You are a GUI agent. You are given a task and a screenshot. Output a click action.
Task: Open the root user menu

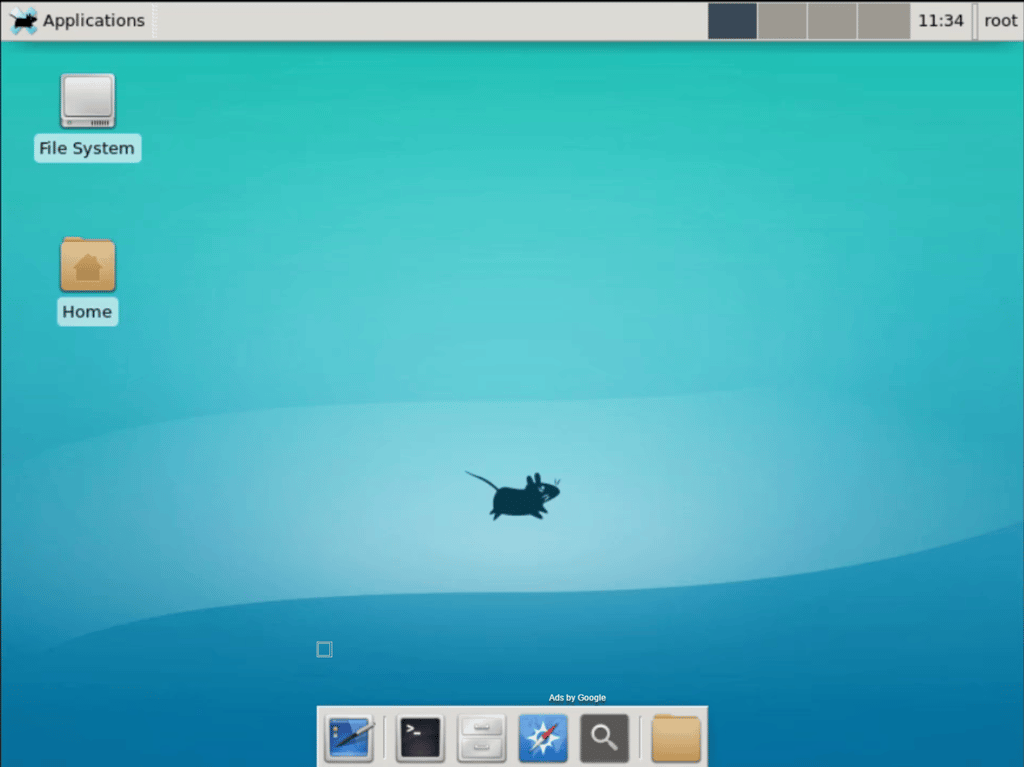click(1000, 21)
